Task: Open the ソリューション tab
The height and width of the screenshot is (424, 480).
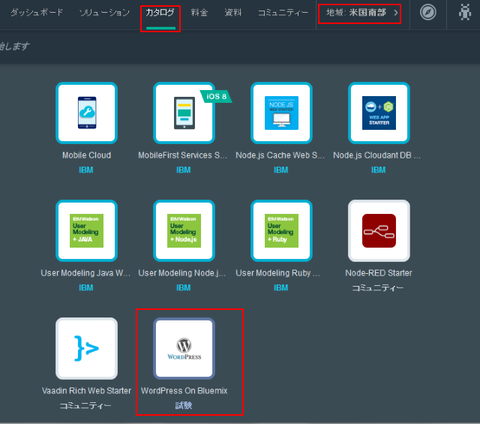Action: [x=104, y=13]
